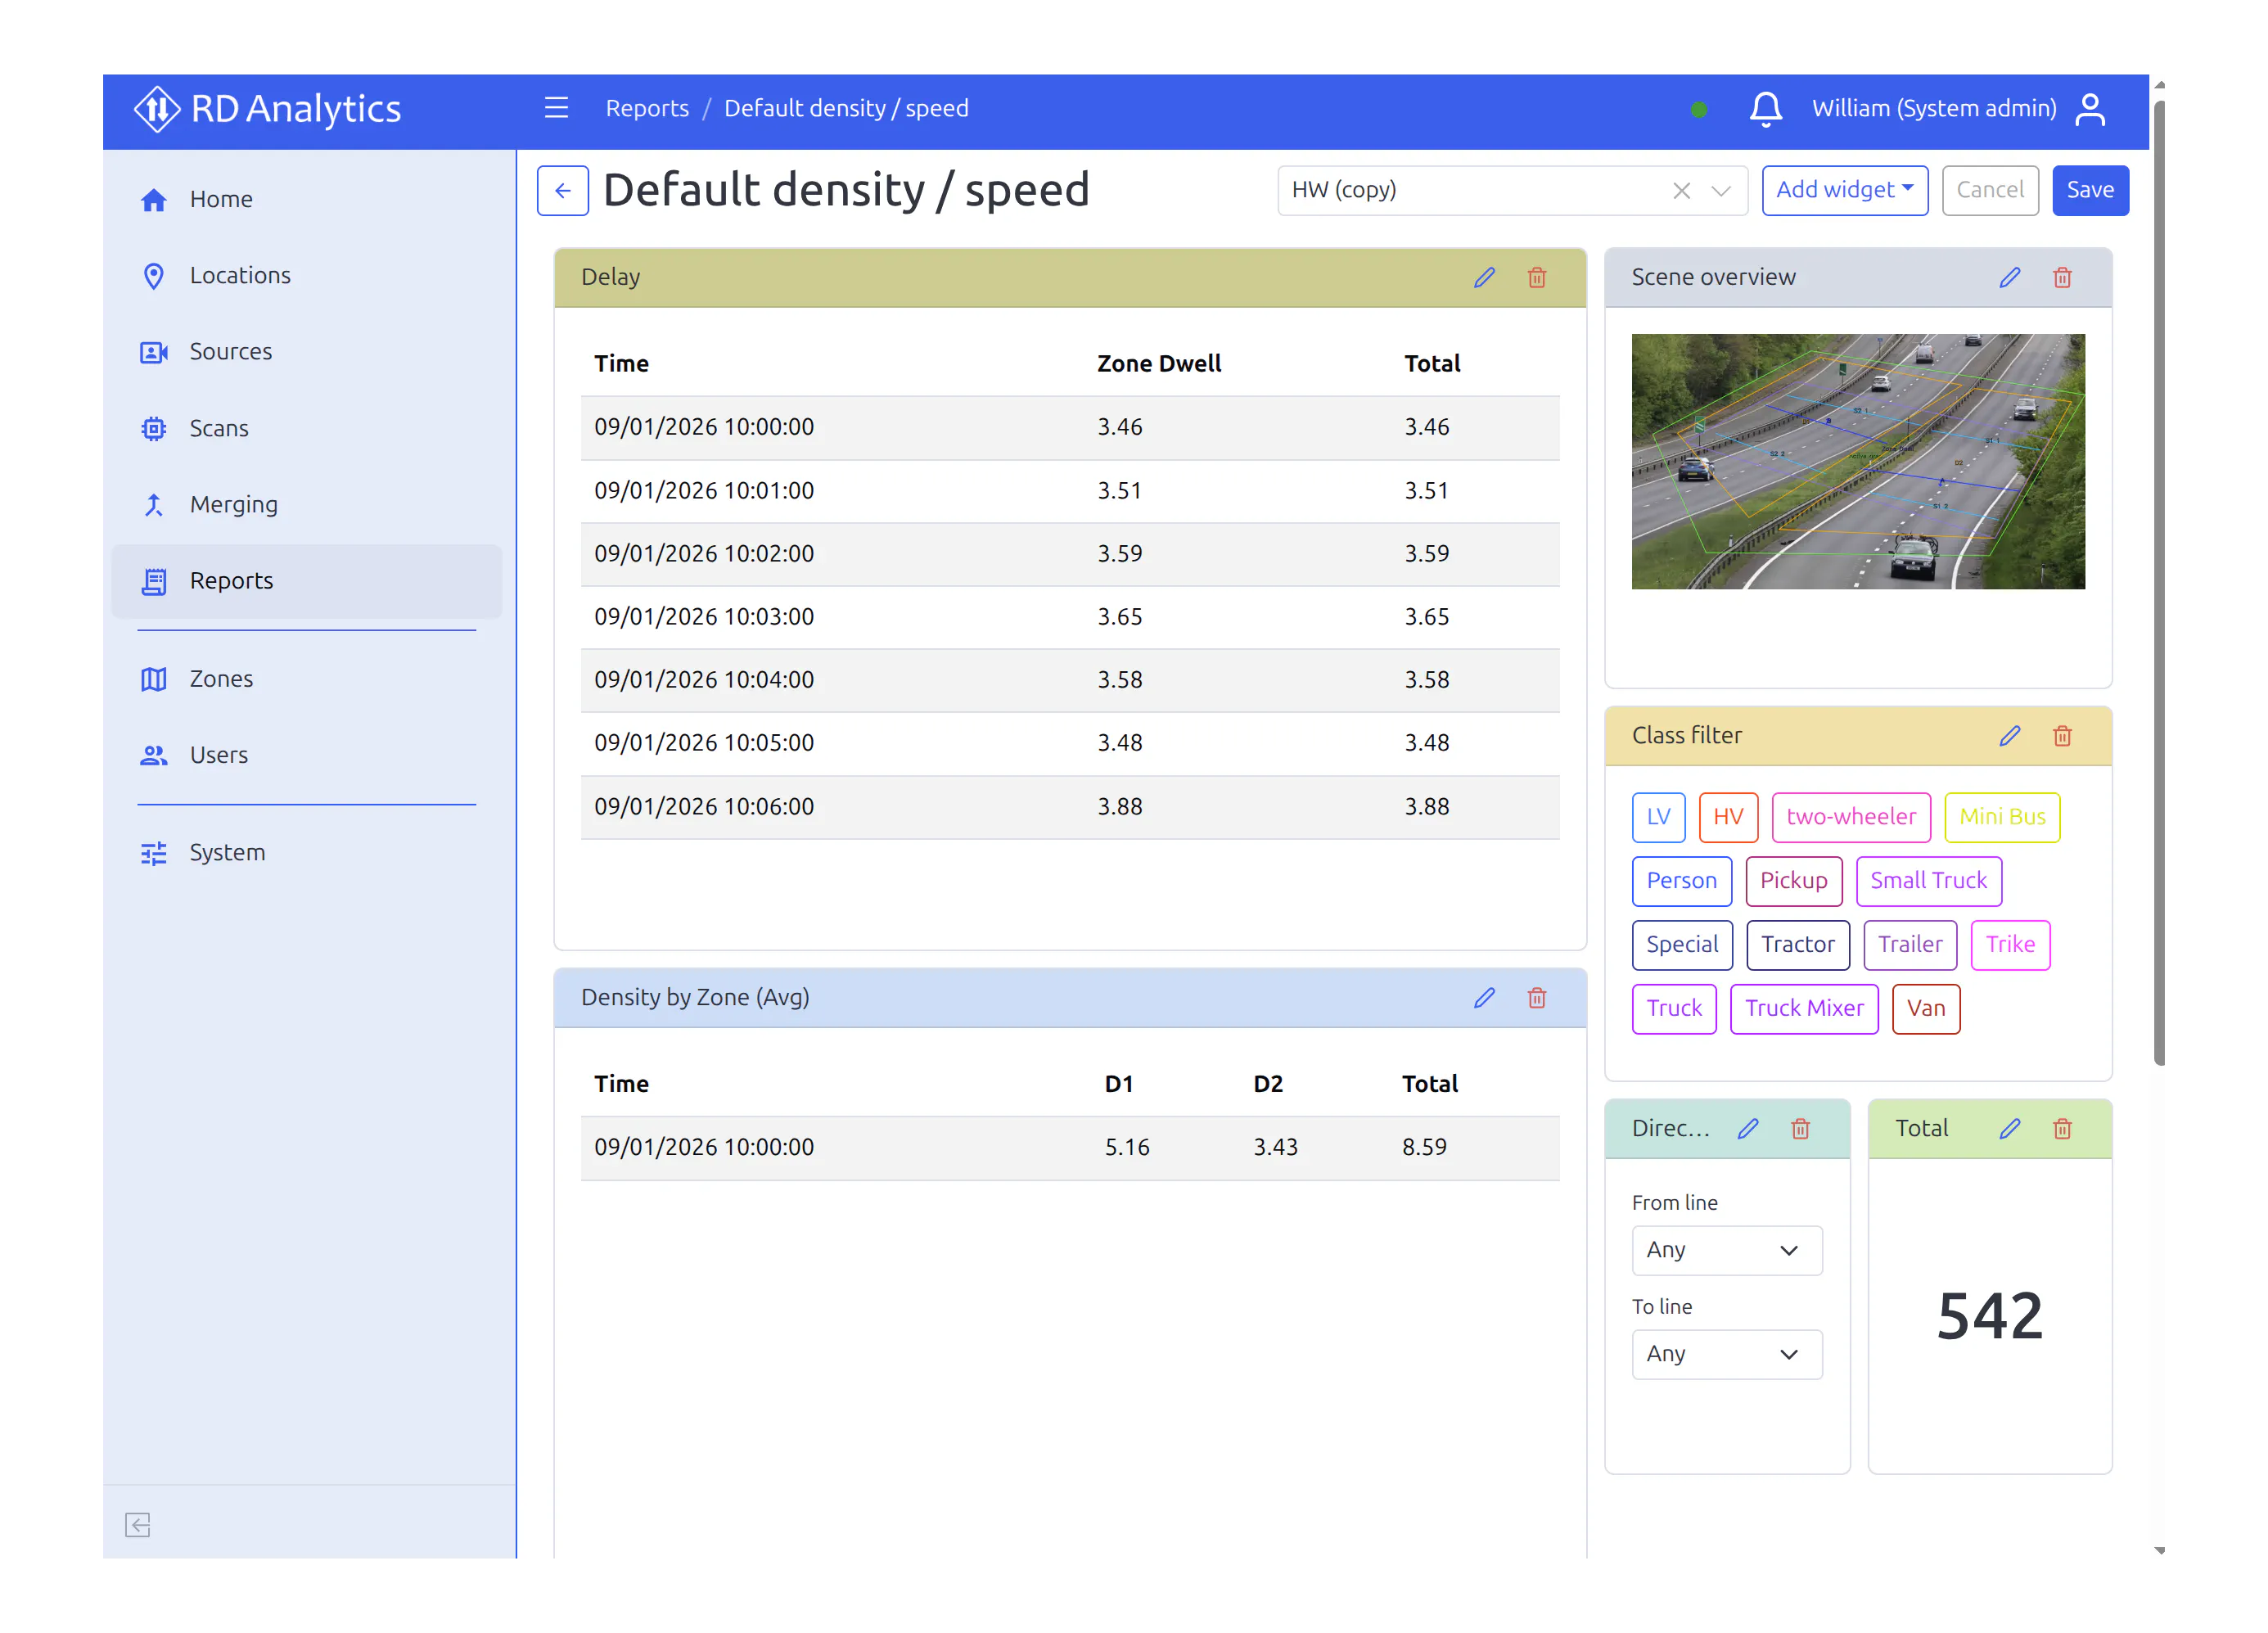
Task: Open the user profile icon
Action: click(x=2090, y=109)
